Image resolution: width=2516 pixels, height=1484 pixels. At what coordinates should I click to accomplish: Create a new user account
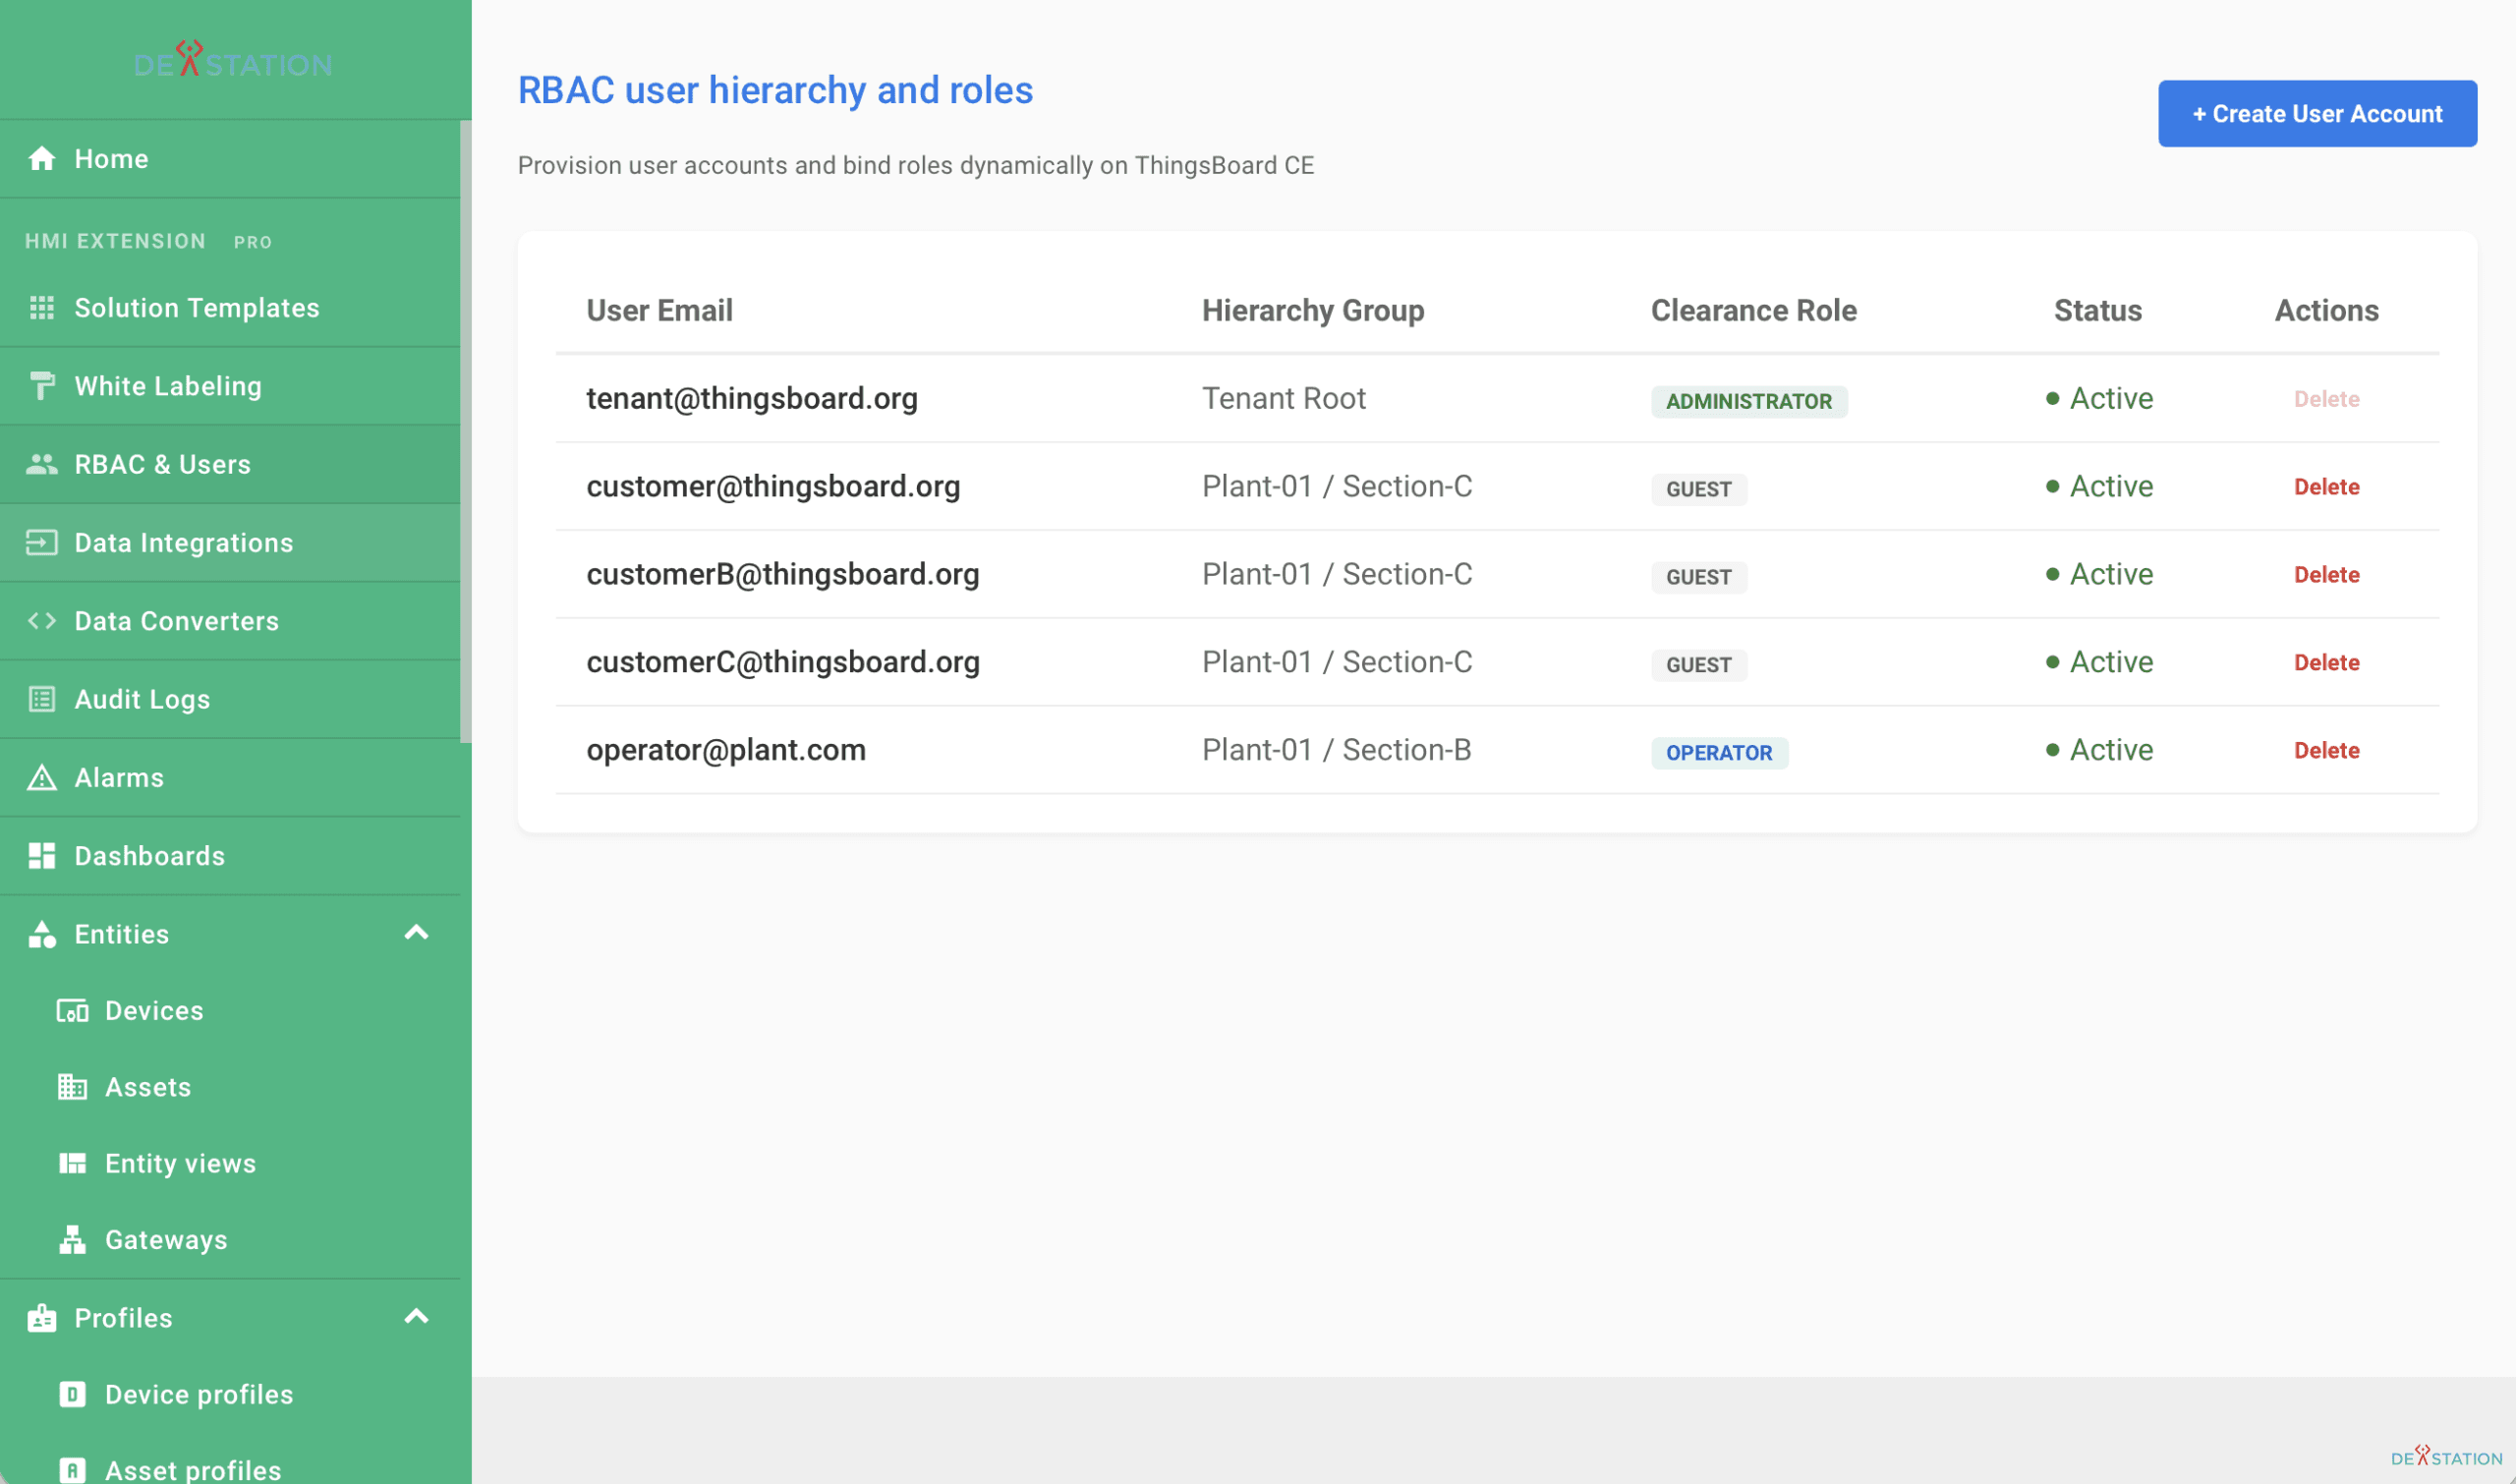(x=2317, y=114)
